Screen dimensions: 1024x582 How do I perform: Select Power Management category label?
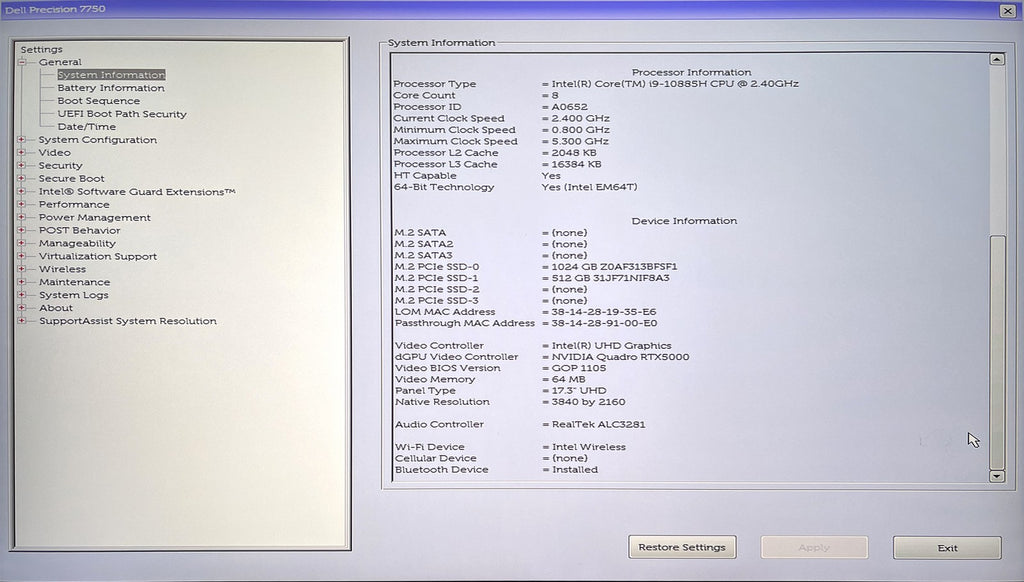(x=95, y=218)
